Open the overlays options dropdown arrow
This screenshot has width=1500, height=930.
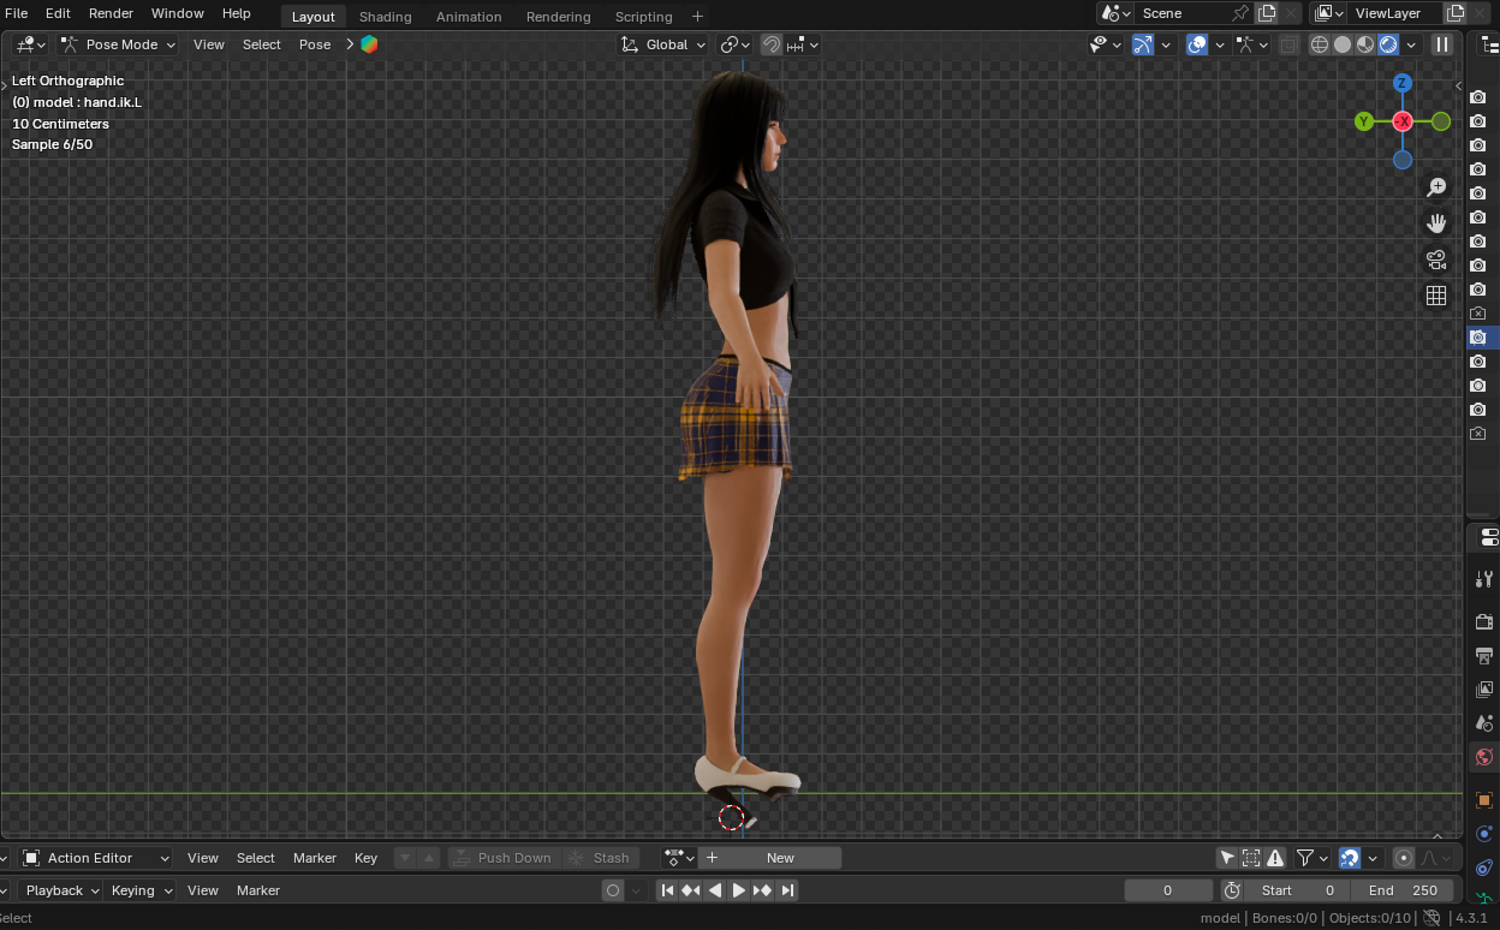(x=1220, y=44)
